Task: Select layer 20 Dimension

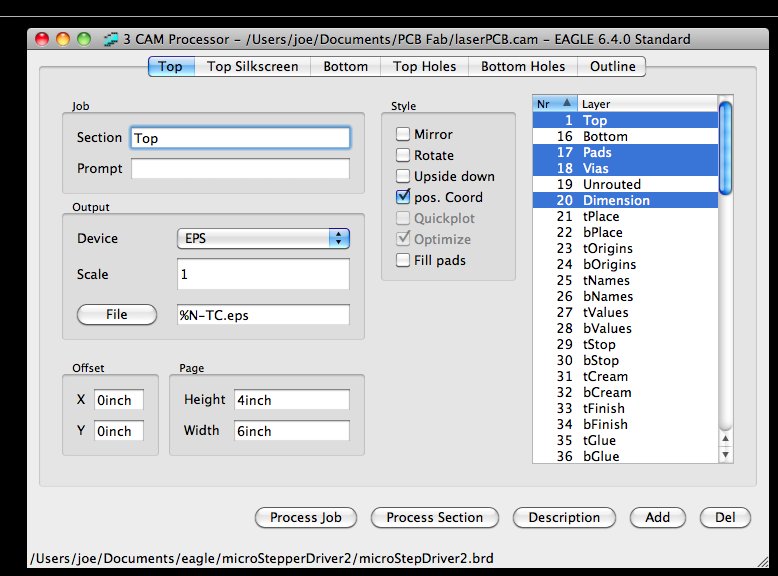Action: 625,200
